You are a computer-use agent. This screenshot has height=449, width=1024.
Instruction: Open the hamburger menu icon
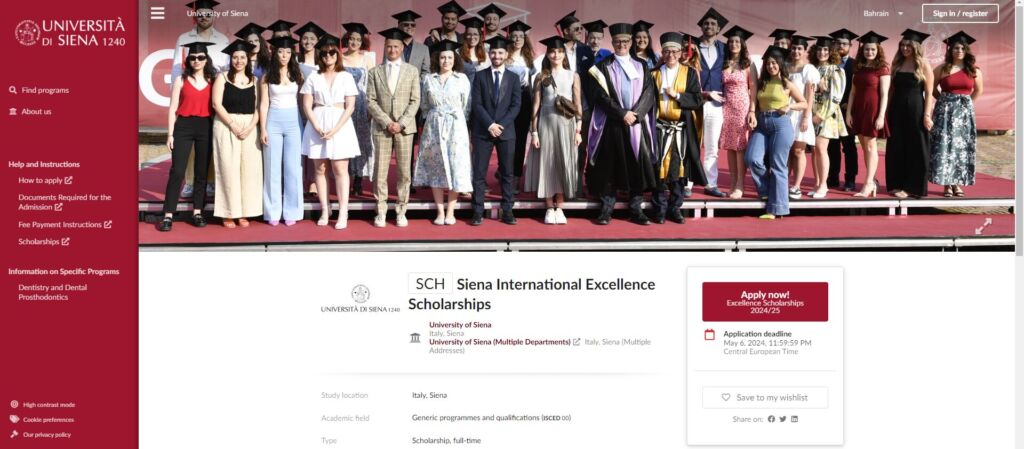tap(157, 13)
